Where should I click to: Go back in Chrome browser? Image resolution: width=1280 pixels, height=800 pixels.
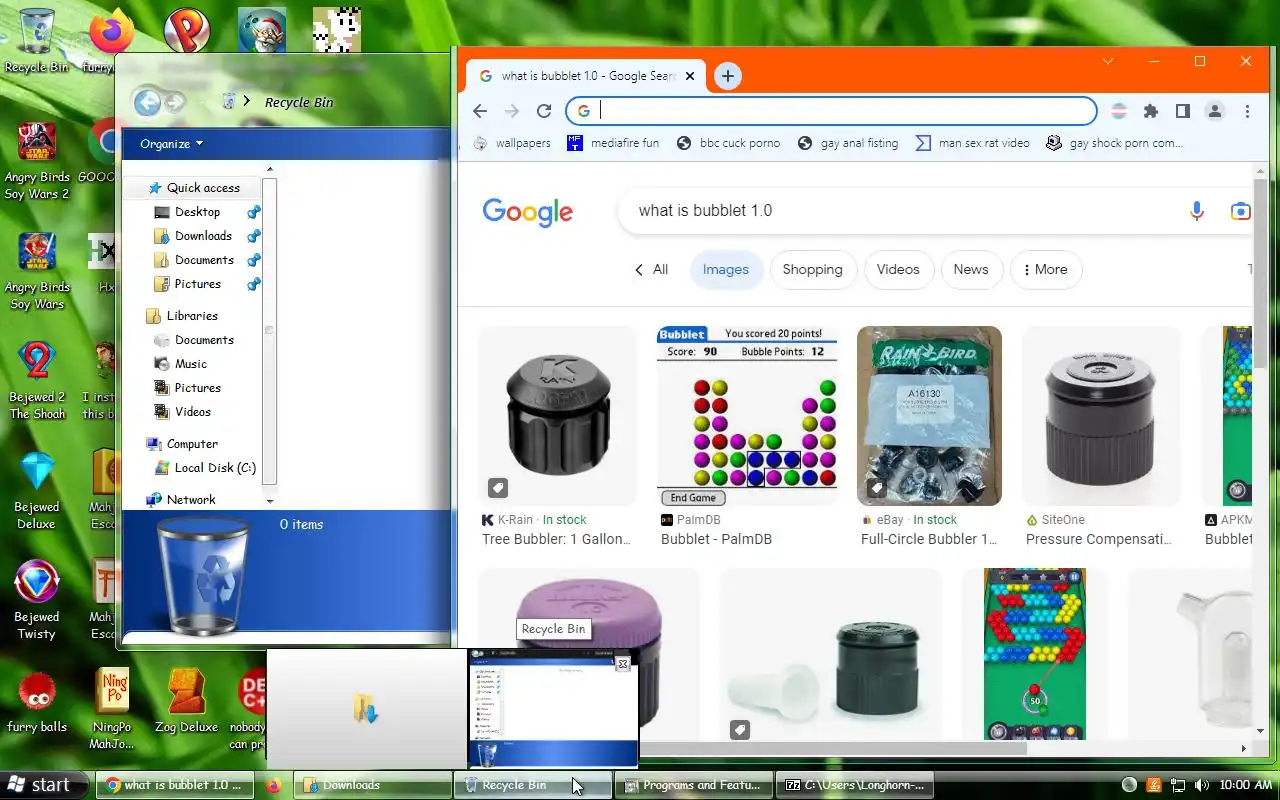coord(480,111)
